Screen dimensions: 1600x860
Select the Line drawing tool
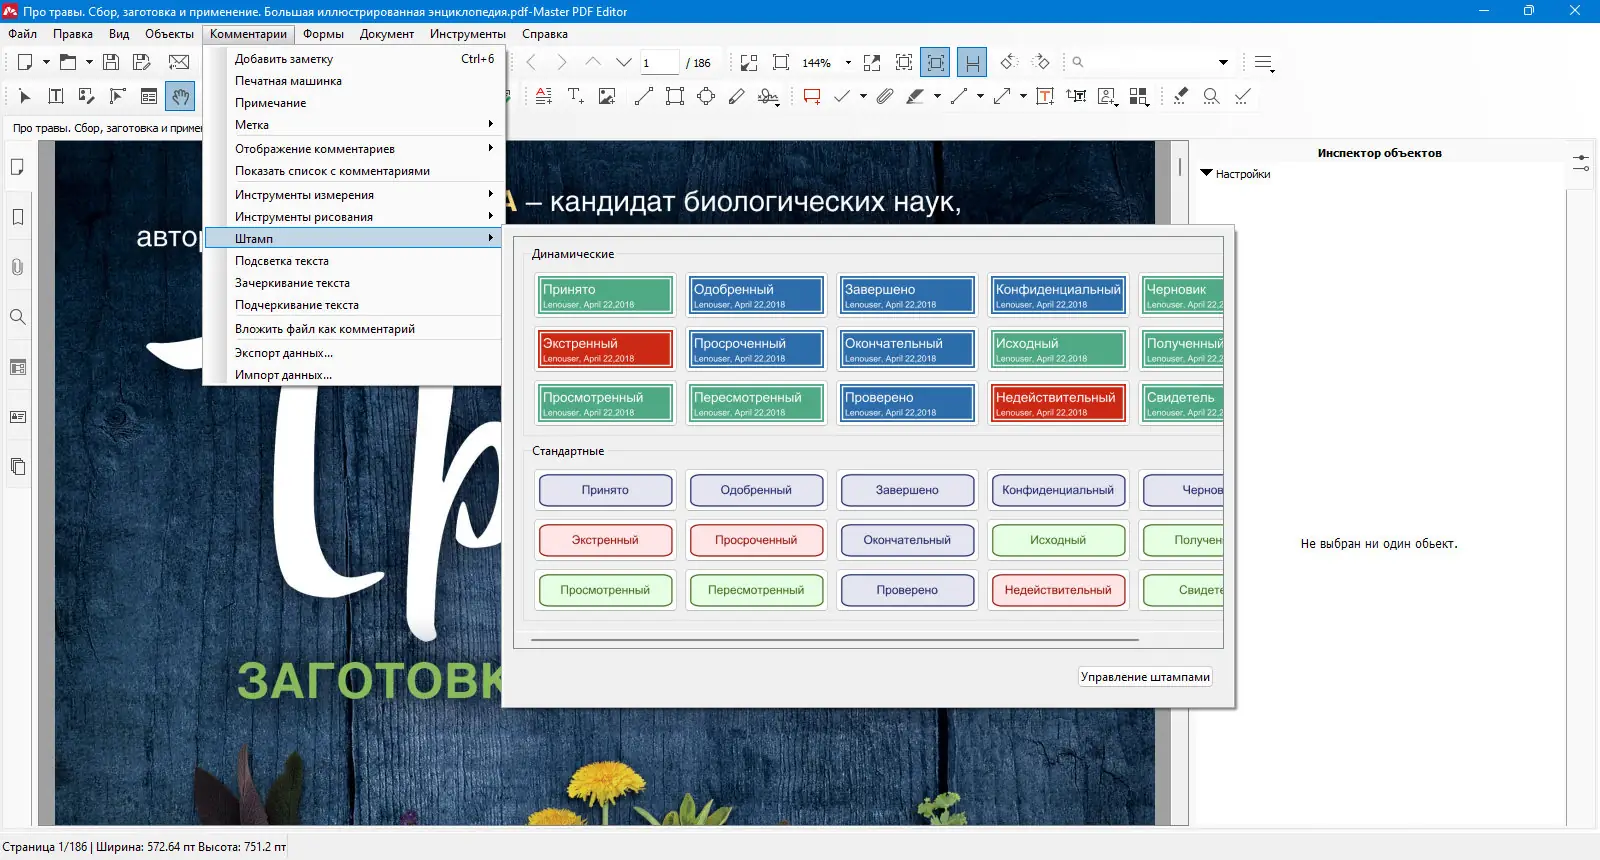click(644, 96)
